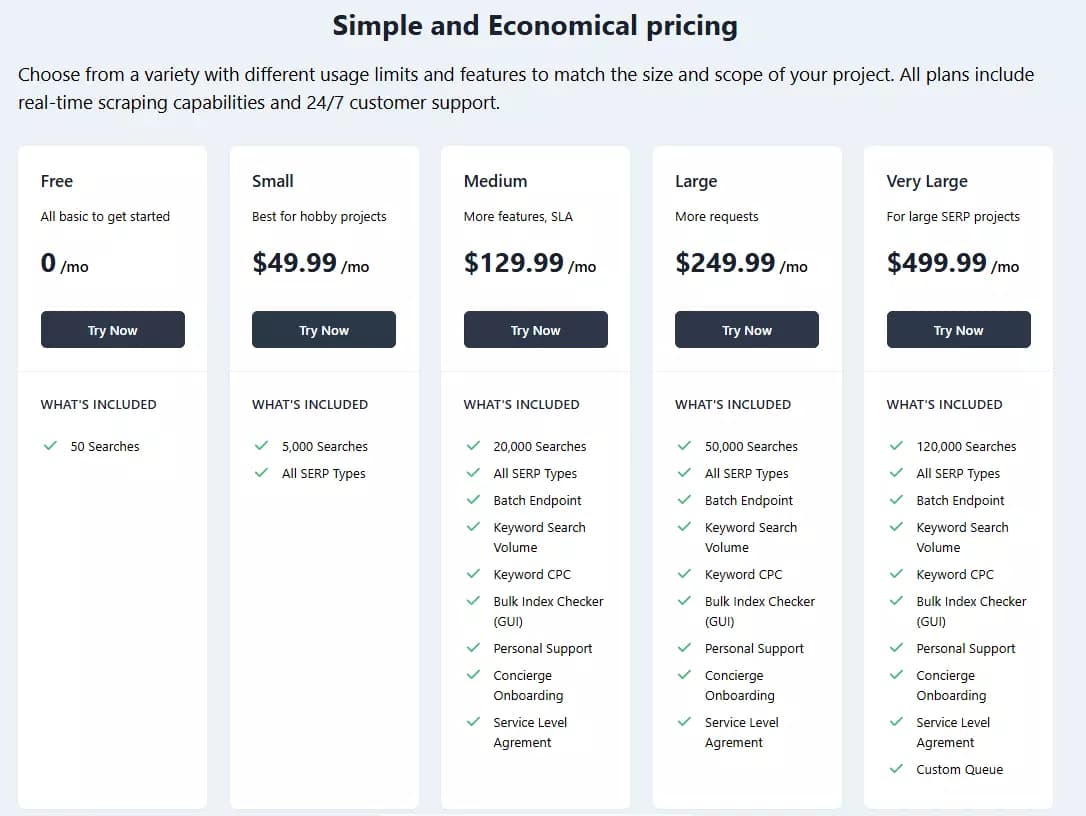Click the Simple and Economical pricing title
Viewport: 1086px width, 816px height.
coord(534,25)
